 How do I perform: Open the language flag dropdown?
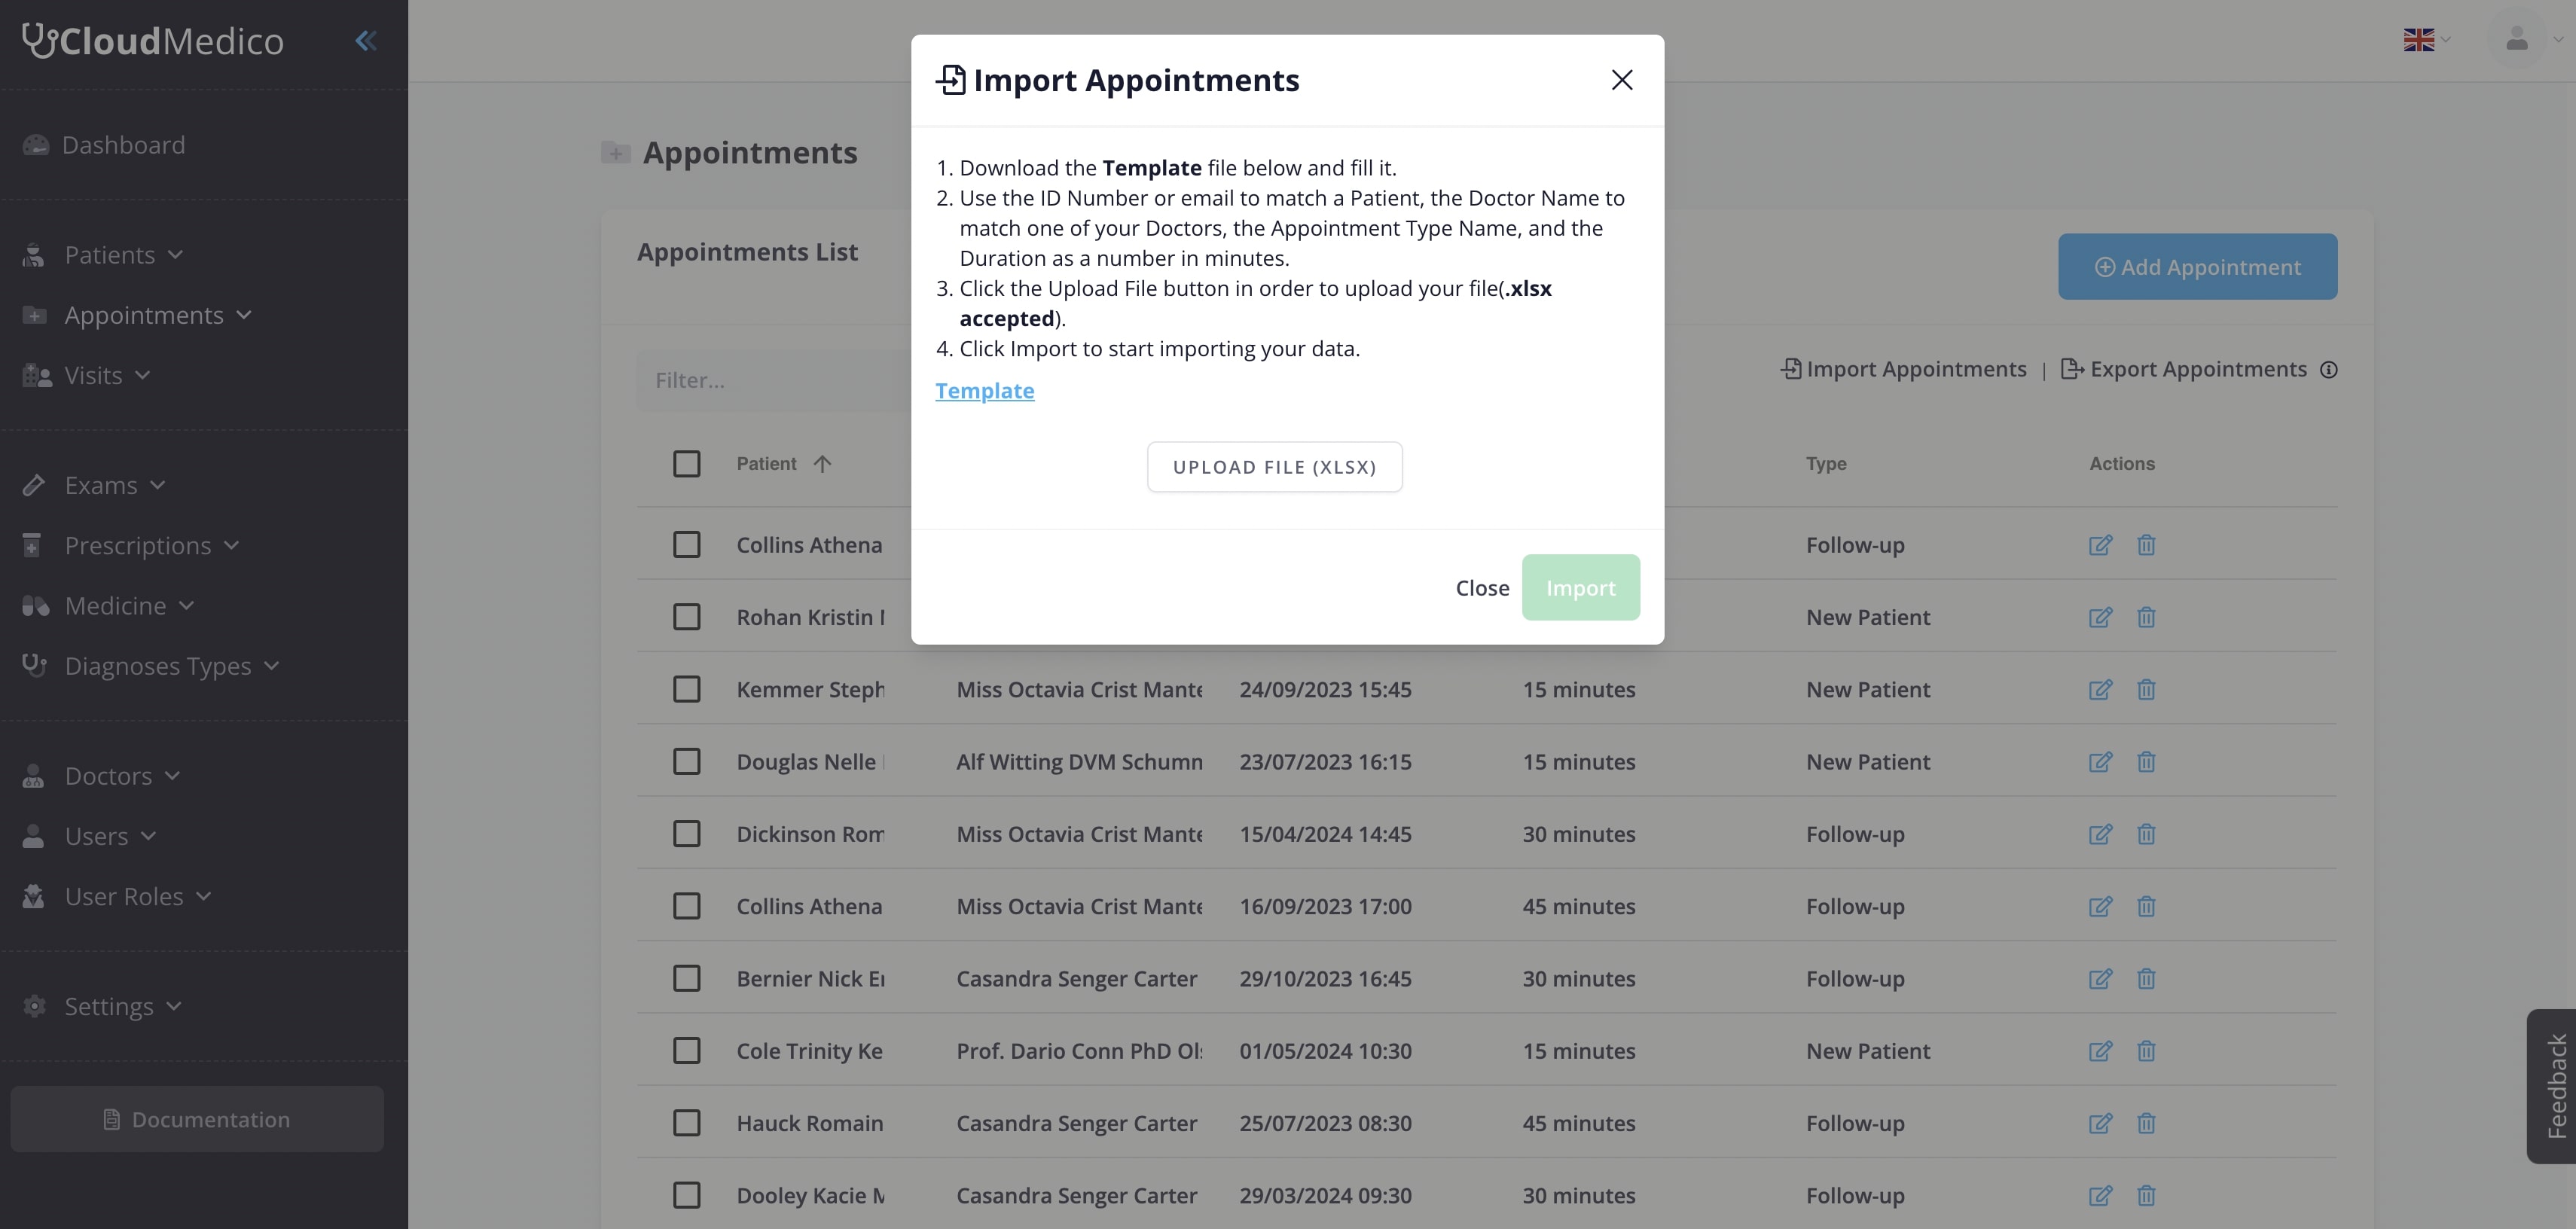2426,40
